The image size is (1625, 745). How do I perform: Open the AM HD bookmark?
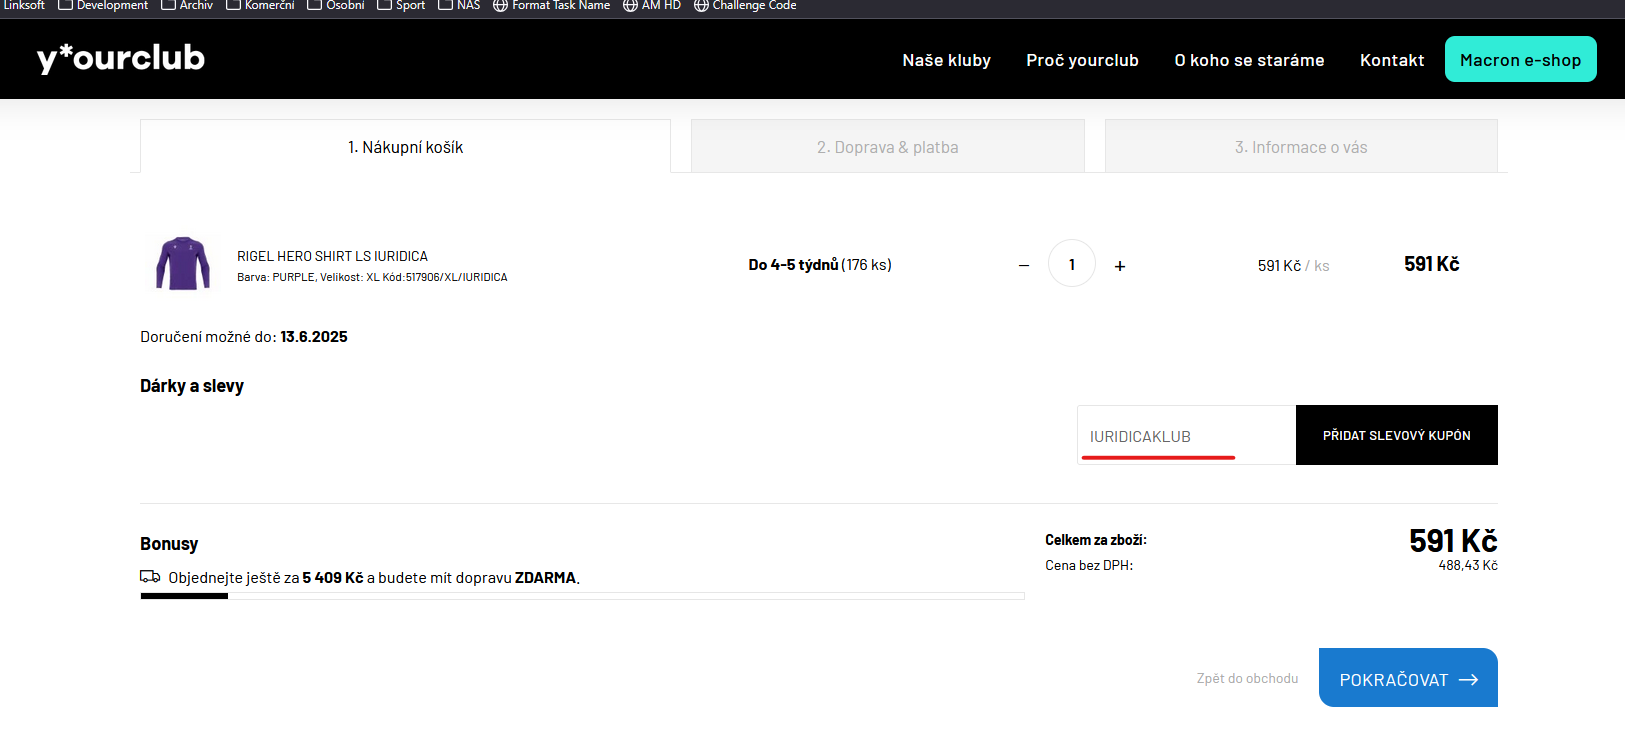[652, 5]
